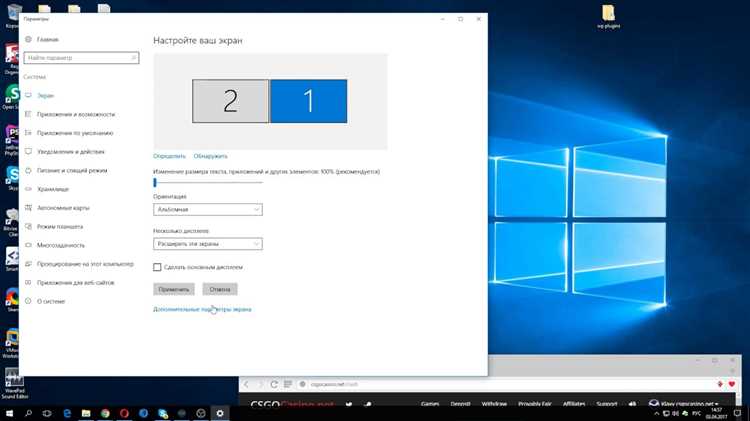Click the РУС language indicator

[696, 413]
